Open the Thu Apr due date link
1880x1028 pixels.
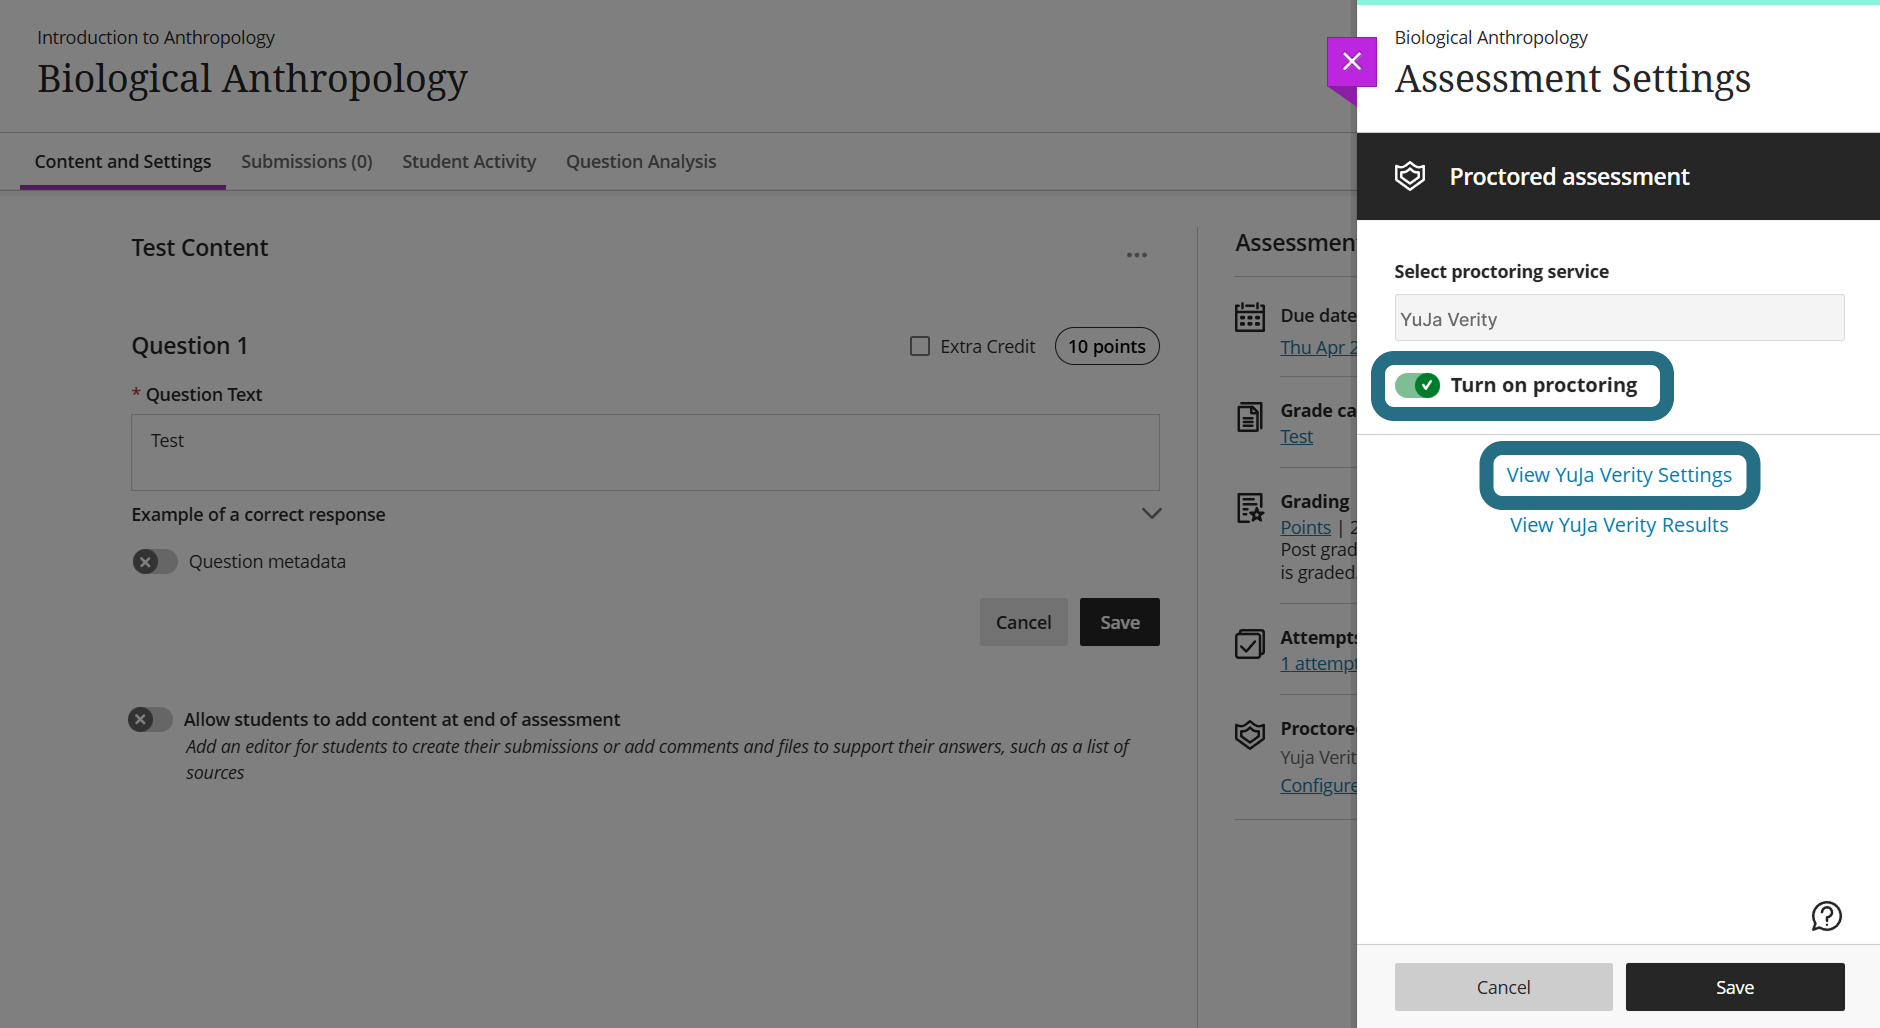pos(1318,347)
